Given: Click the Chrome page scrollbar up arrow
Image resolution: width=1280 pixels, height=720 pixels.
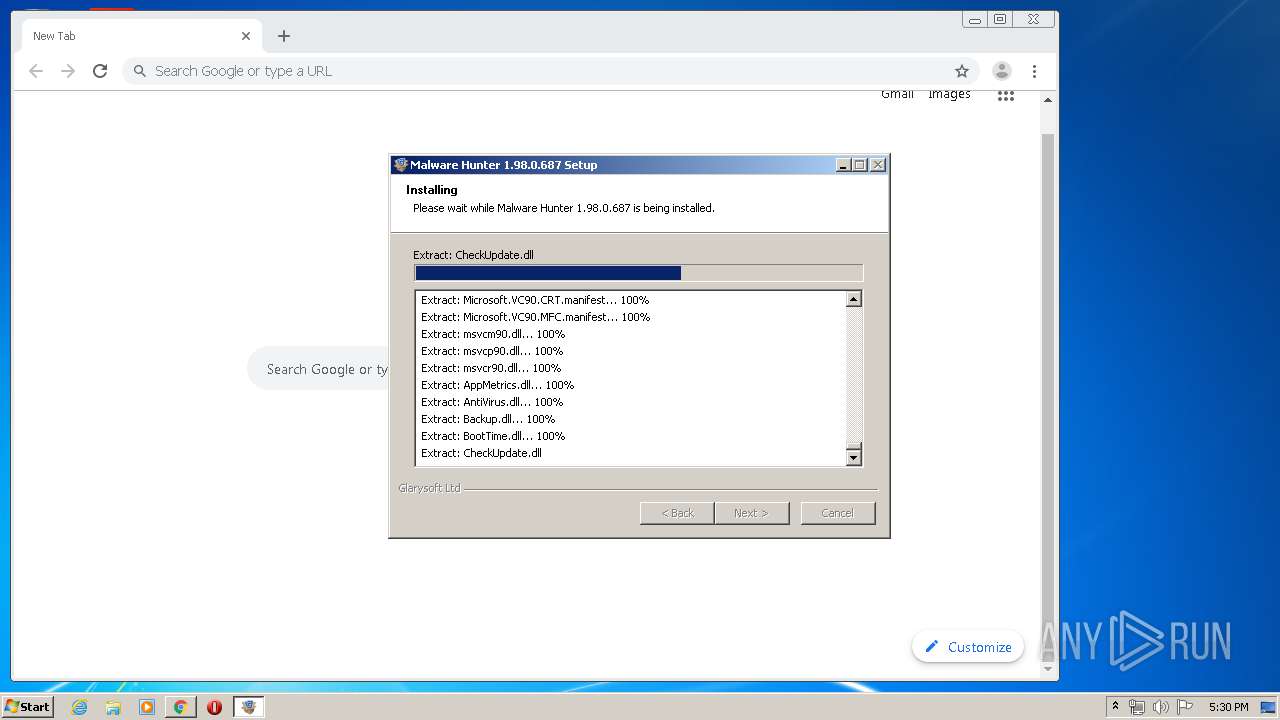Looking at the screenshot, I should point(1048,100).
